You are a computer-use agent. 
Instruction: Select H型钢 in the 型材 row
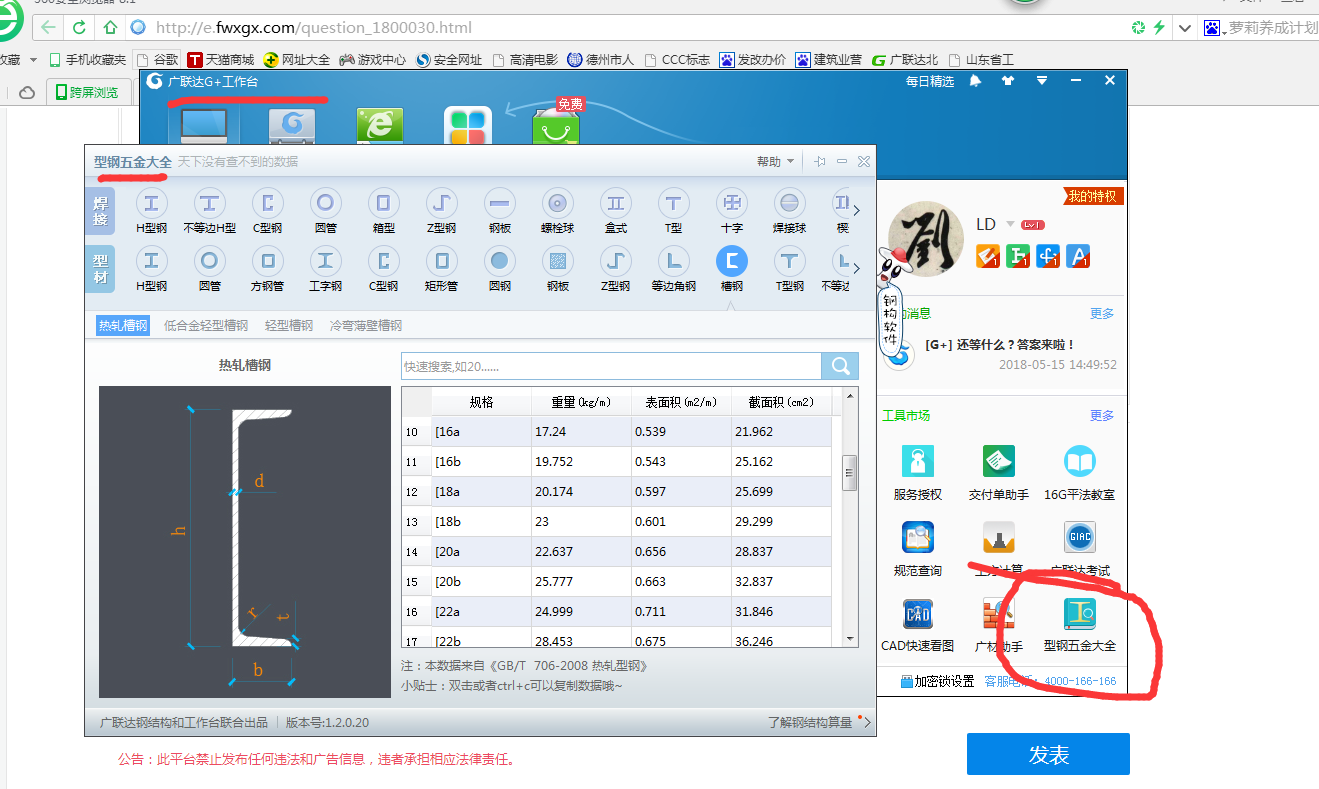[152, 262]
